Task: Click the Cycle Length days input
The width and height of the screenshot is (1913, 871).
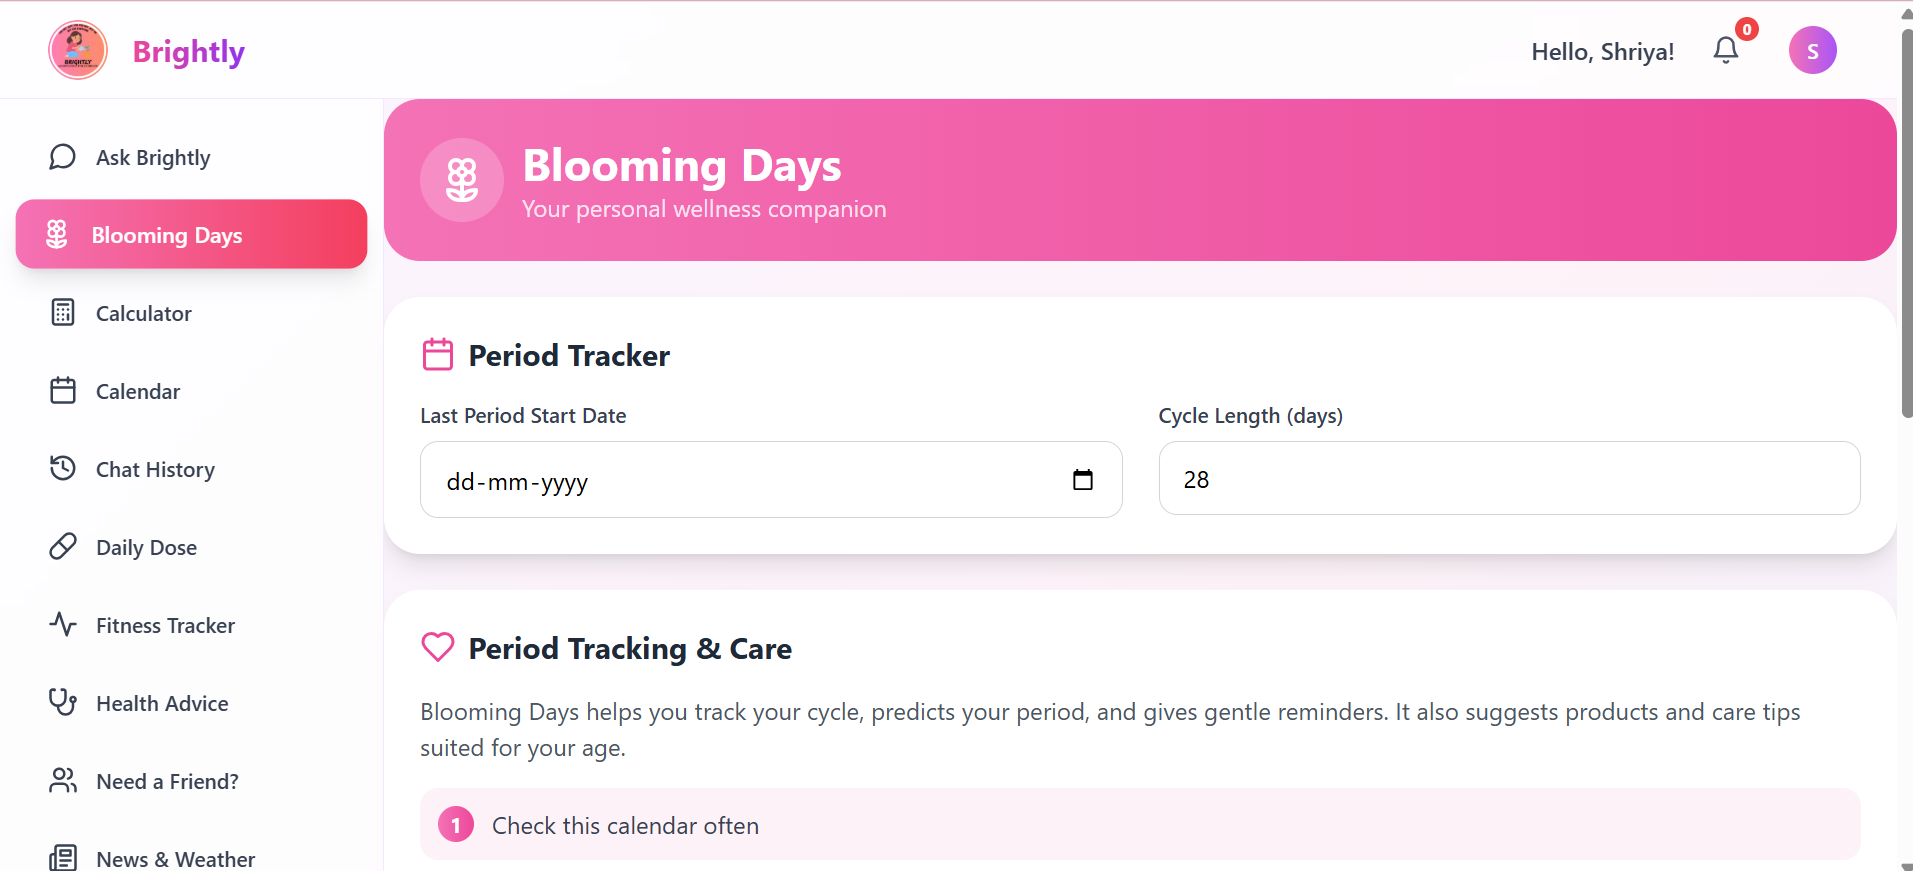Action: point(1508,479)
